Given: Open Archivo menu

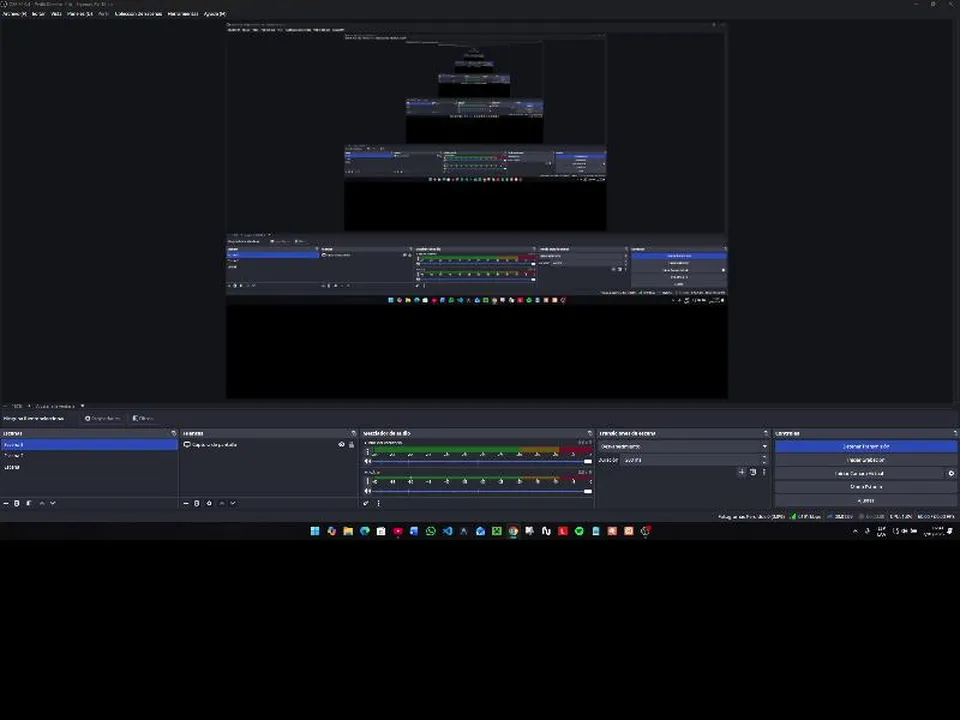Looking at the screenshot, I should pos(14,13).
